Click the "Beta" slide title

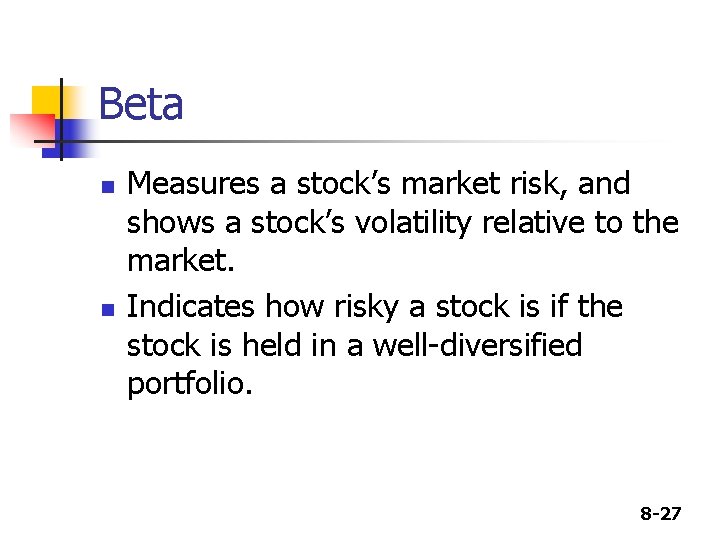point(141,104)
